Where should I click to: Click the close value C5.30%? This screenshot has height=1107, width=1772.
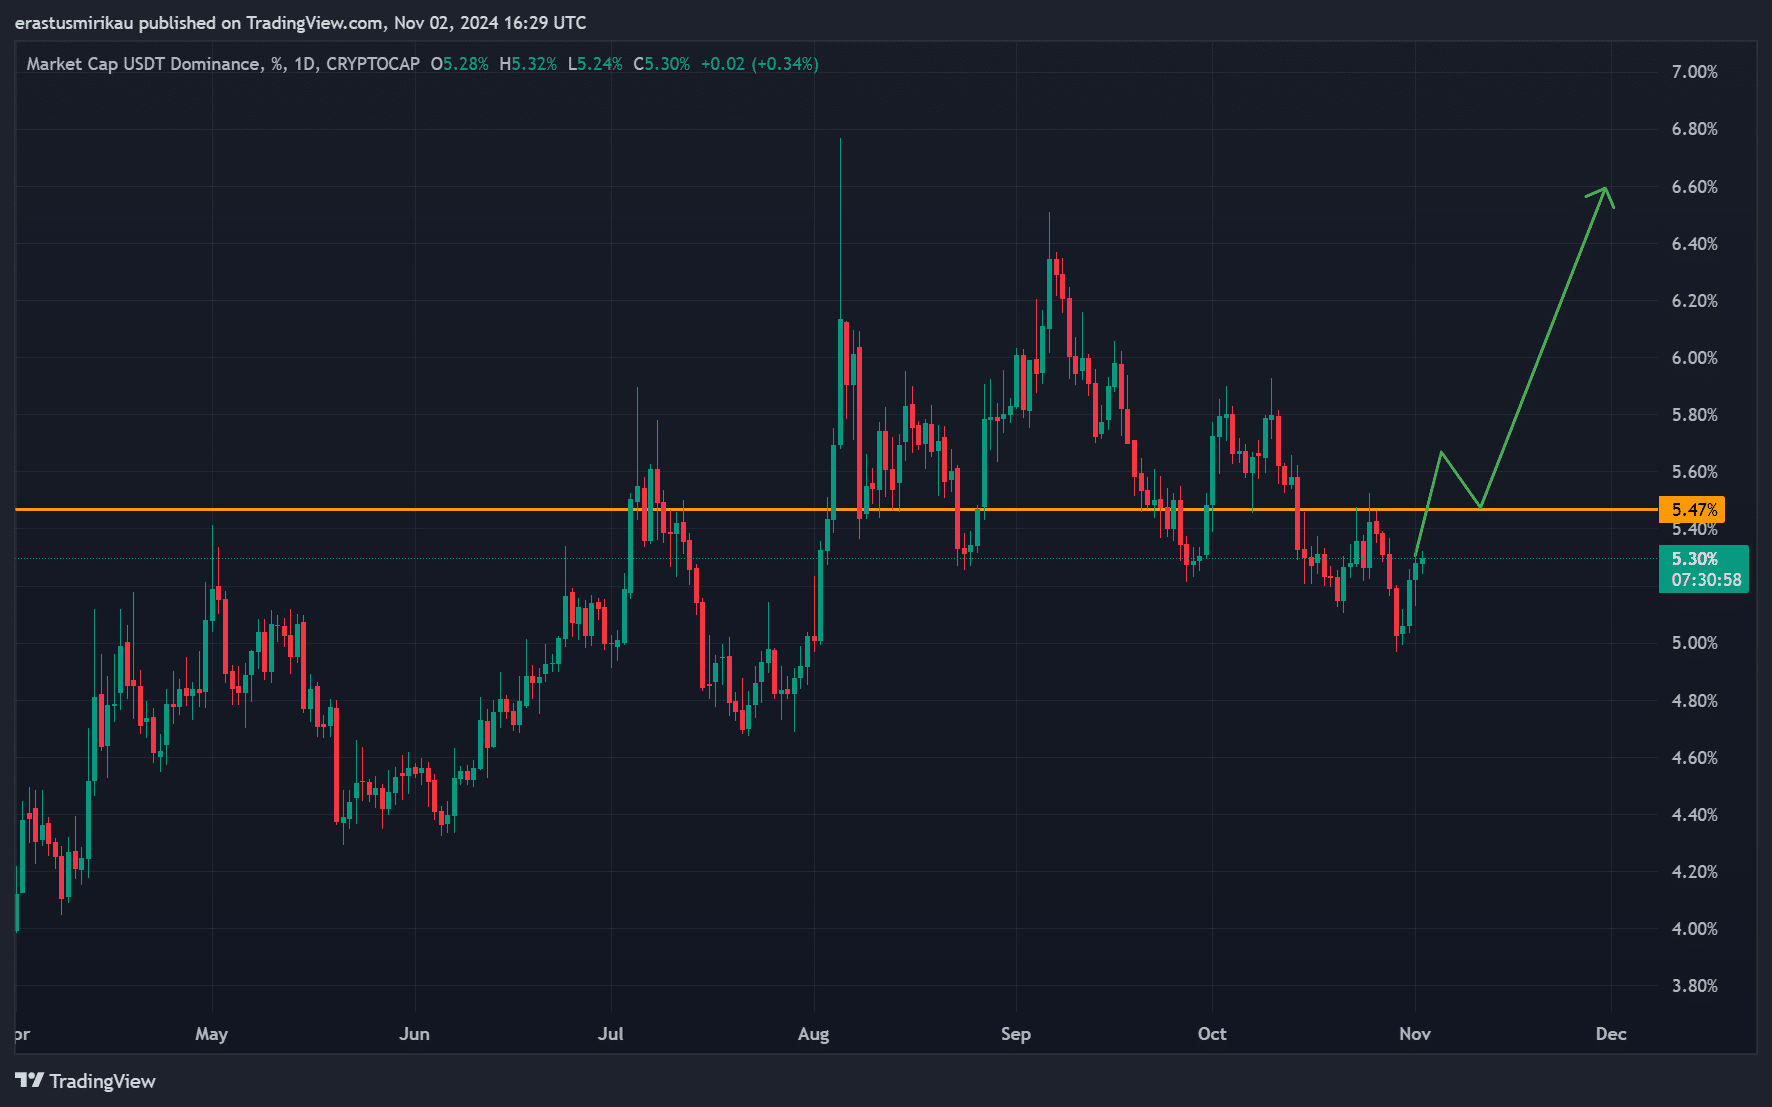coord(661,64)
